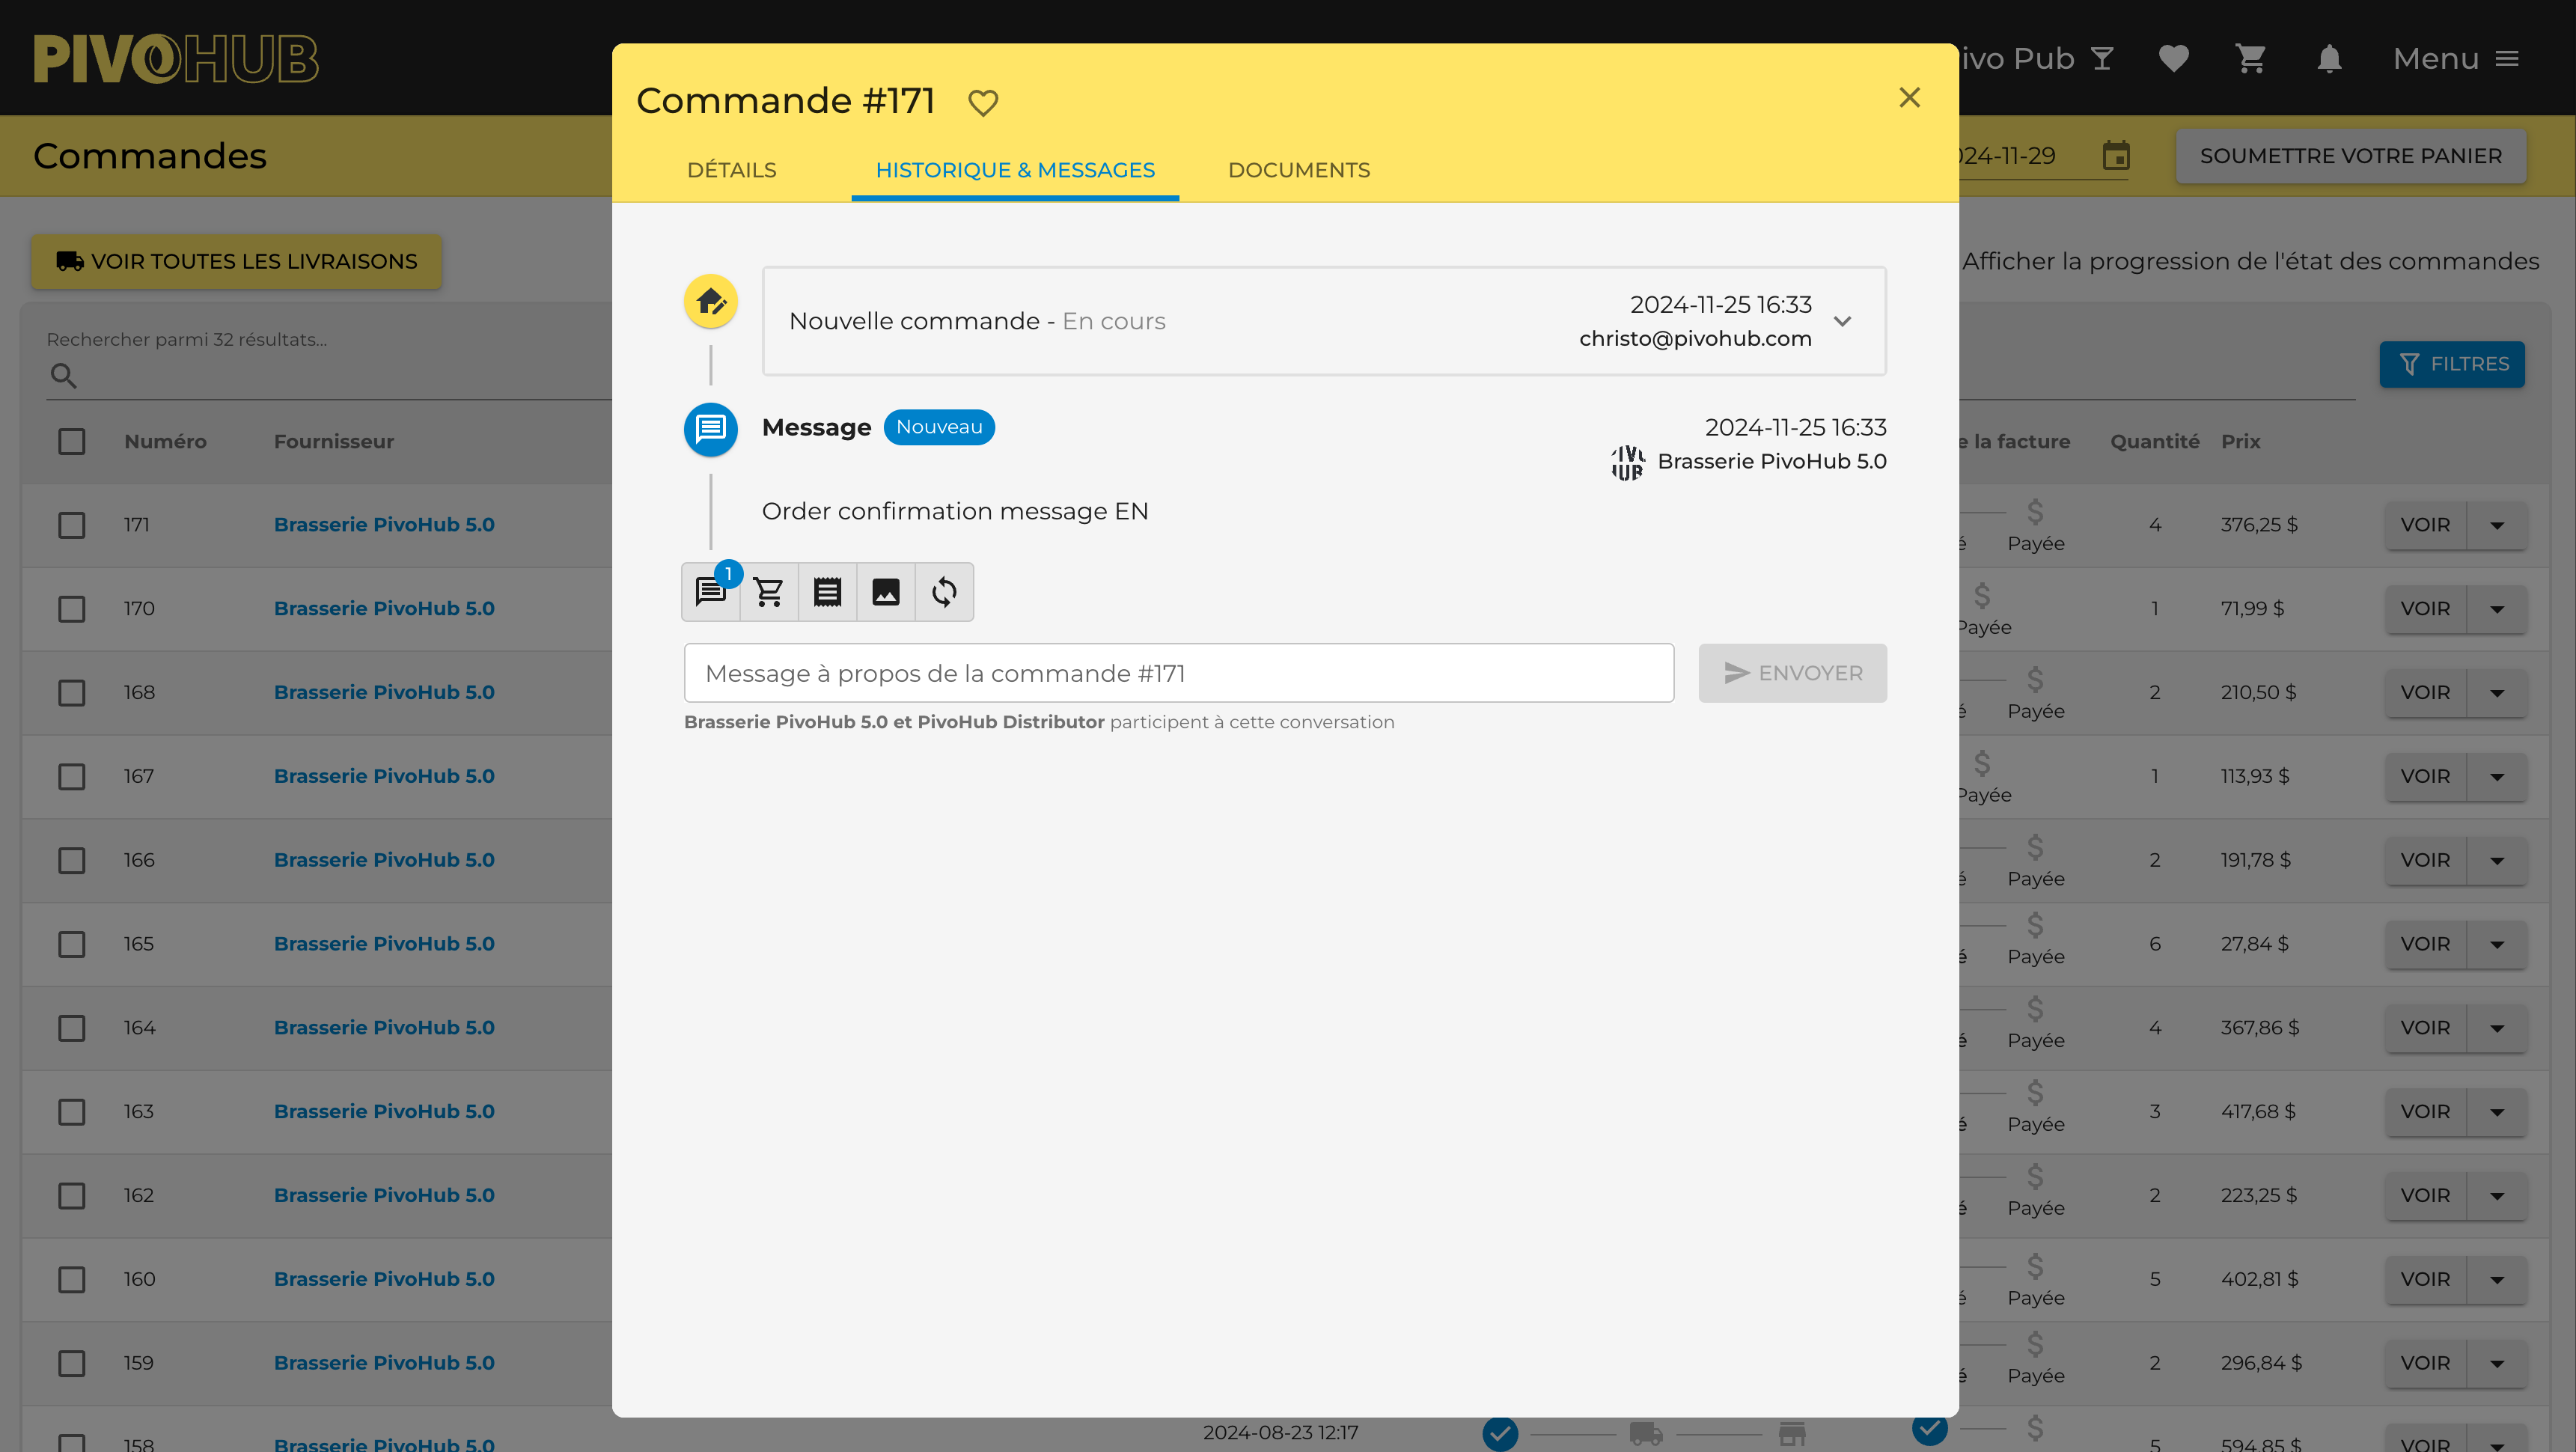Click the delivery truck progress icon
This screenshot has width=2576, height=1452.
click(1645, 1434)
